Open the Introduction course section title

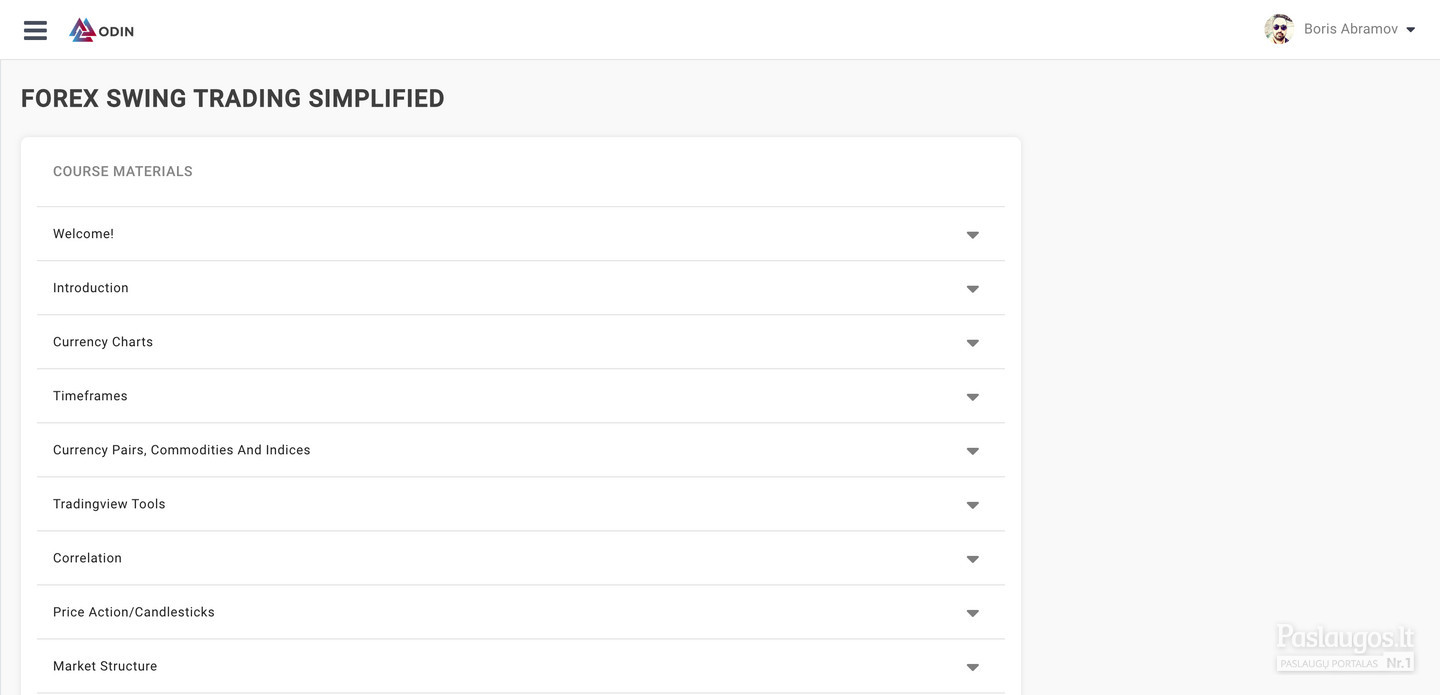coord(91,288)
